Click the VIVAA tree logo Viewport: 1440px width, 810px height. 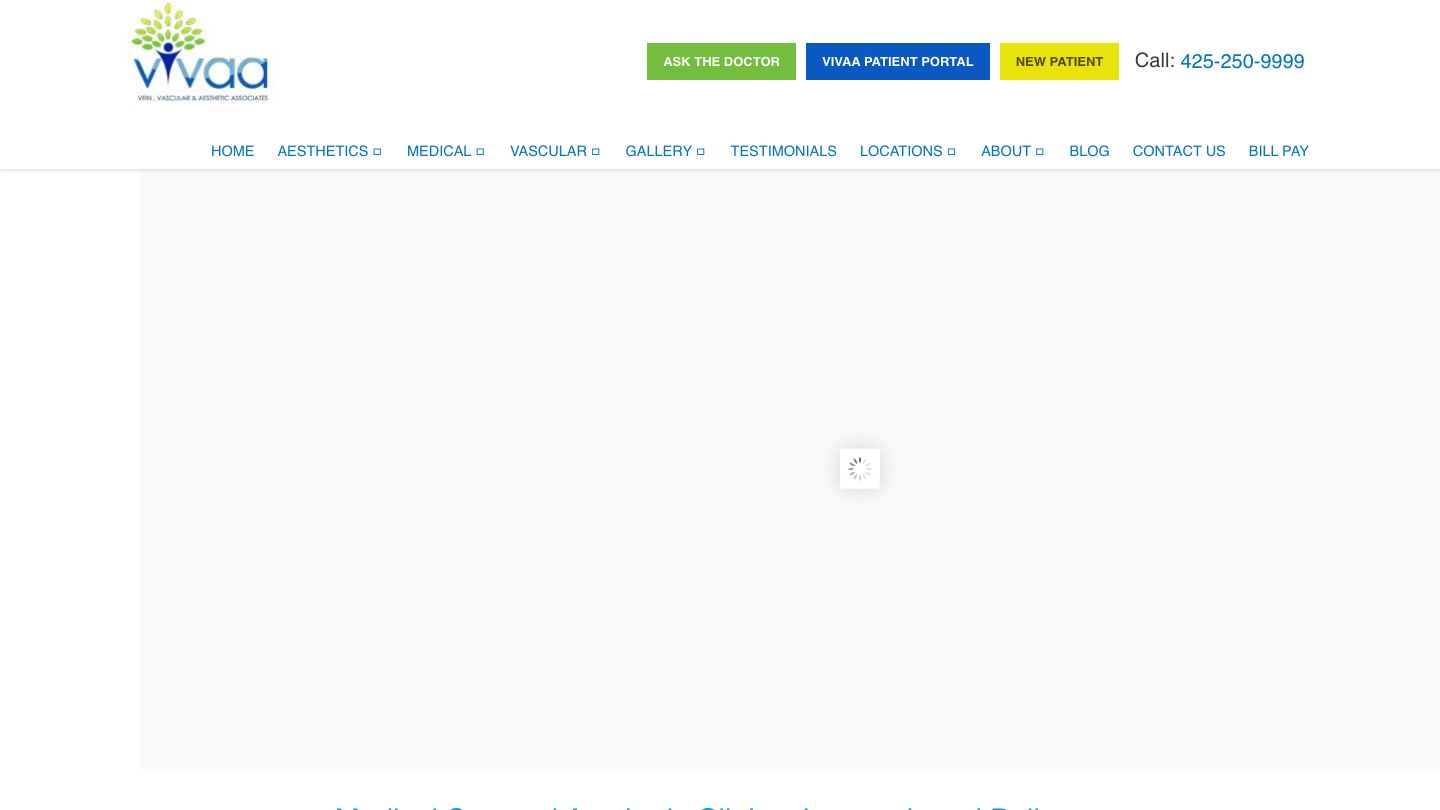(x=200, y=52)
